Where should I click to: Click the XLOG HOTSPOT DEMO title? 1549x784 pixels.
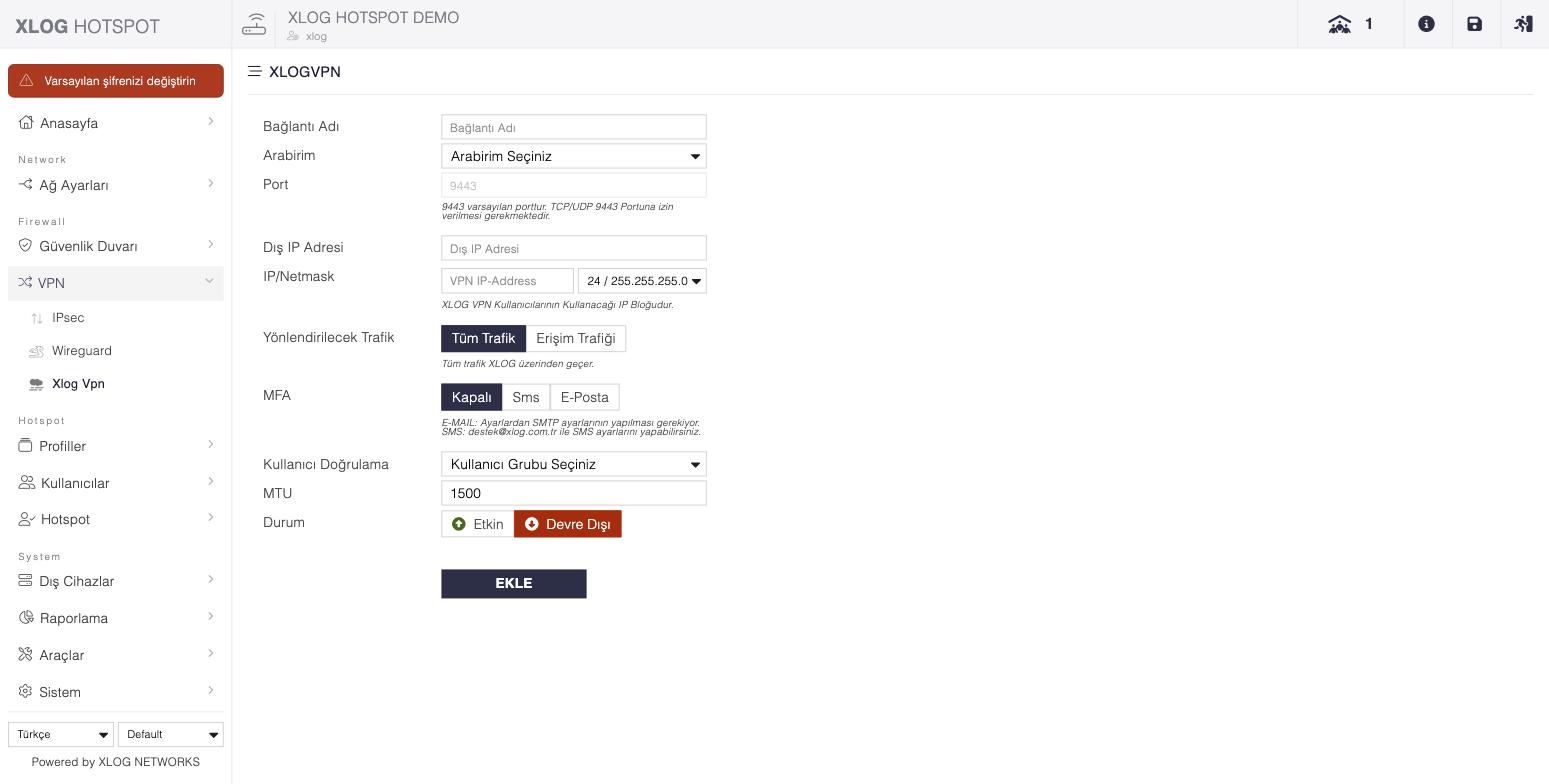click(x=373, y=17)
